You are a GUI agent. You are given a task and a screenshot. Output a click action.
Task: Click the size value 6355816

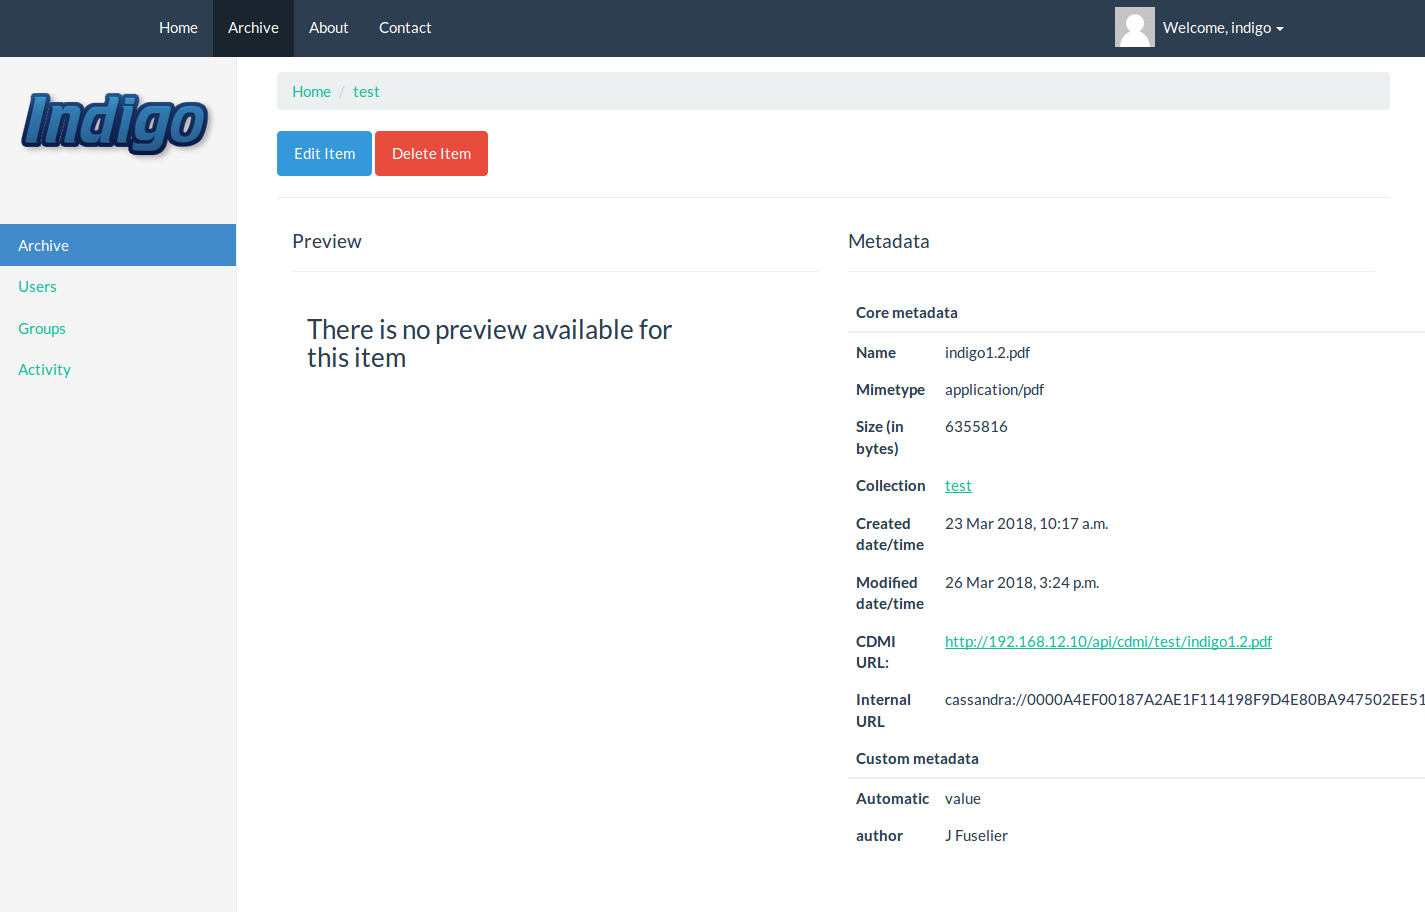click(x=976, y=427)
